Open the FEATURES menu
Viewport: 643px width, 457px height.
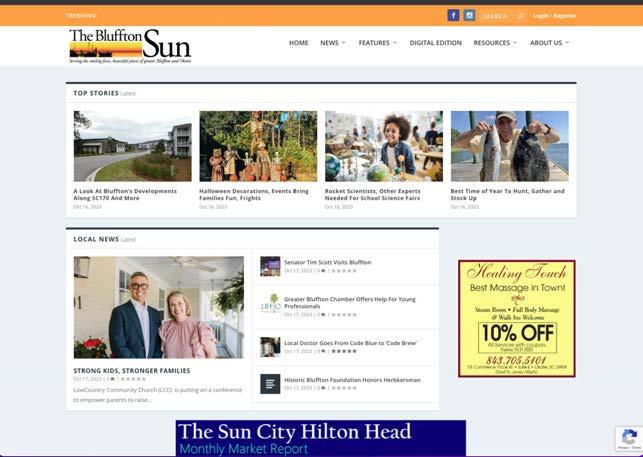click(x=374, y=43)
